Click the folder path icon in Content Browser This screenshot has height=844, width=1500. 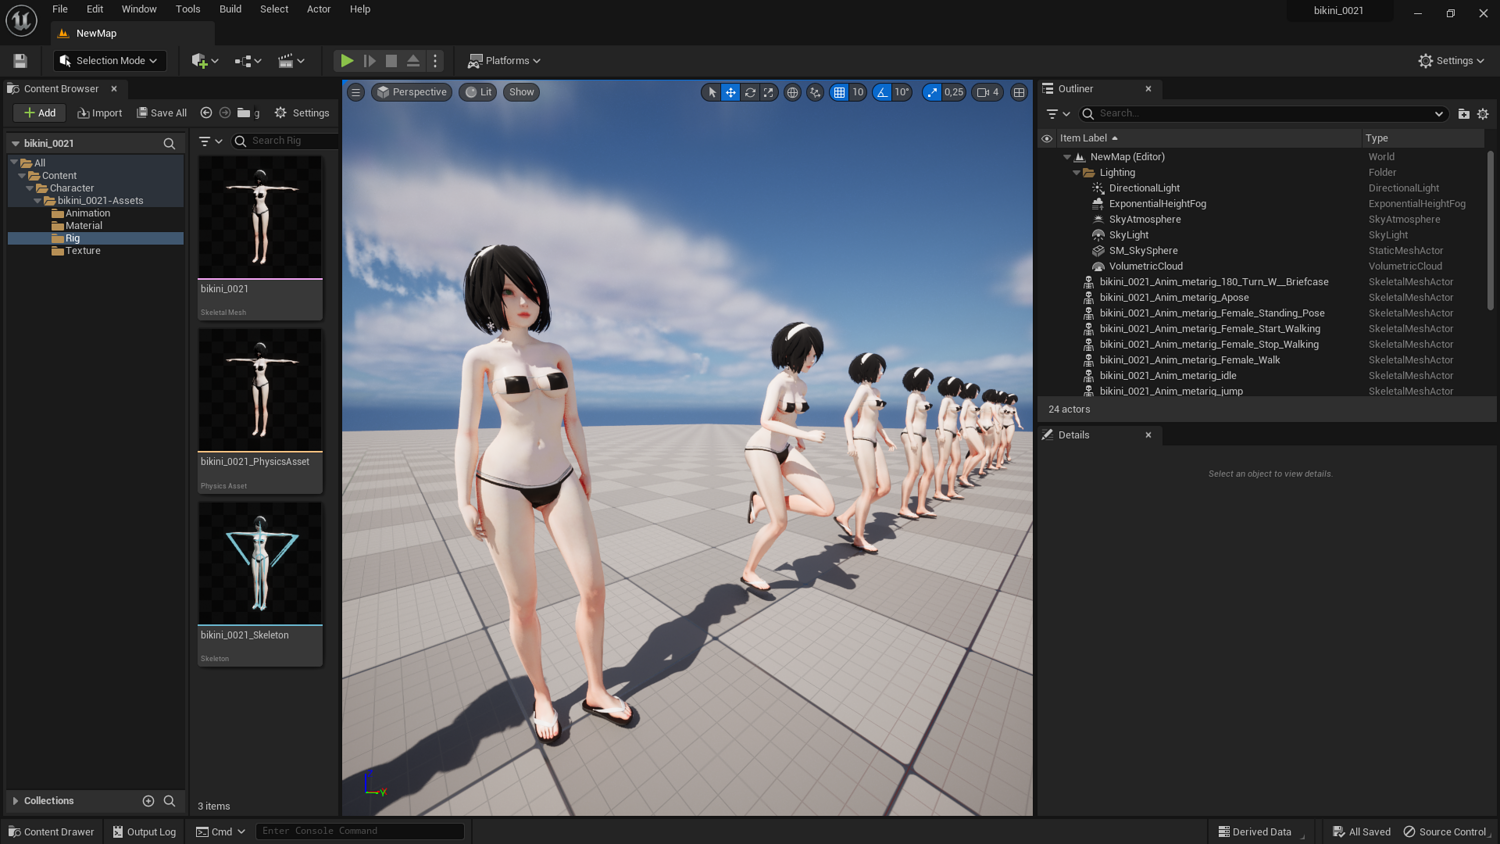(244, 113)
